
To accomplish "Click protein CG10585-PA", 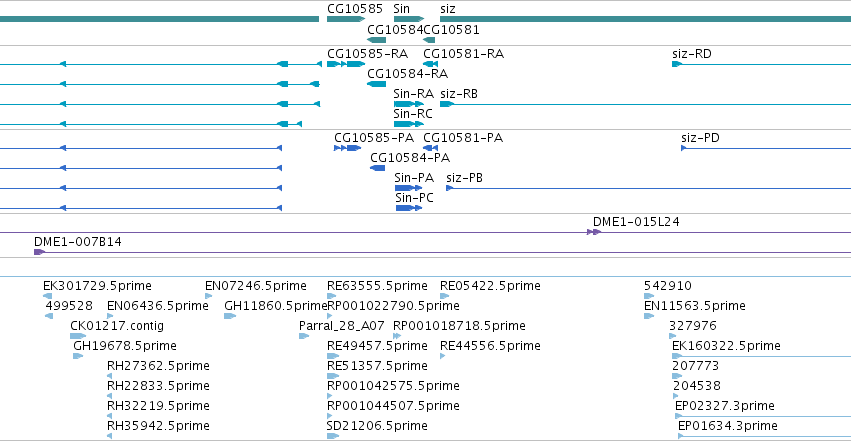I will tap(347, 148).
